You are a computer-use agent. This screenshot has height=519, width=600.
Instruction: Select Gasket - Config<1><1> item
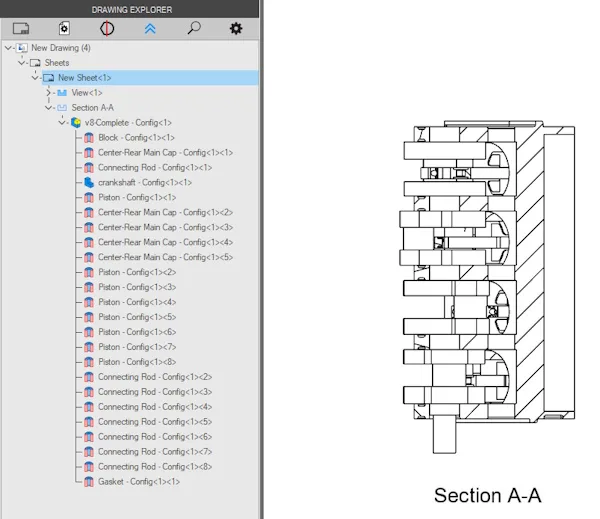point(139,482)
